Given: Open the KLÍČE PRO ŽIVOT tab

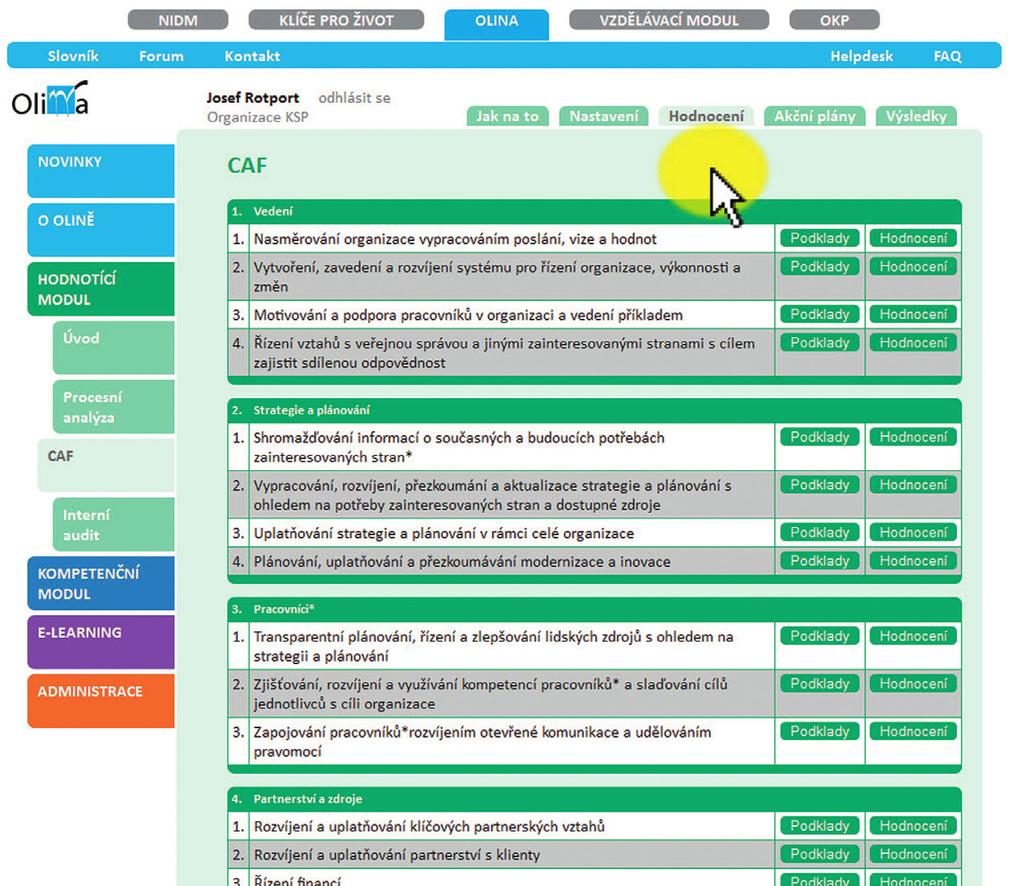Looking at the screenshot, I should [x=336, y=20].
